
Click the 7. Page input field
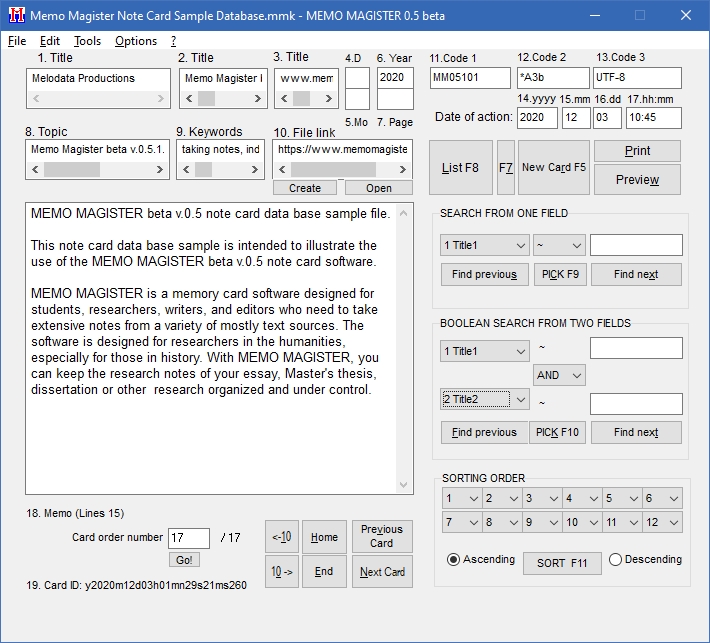point(395,99)
